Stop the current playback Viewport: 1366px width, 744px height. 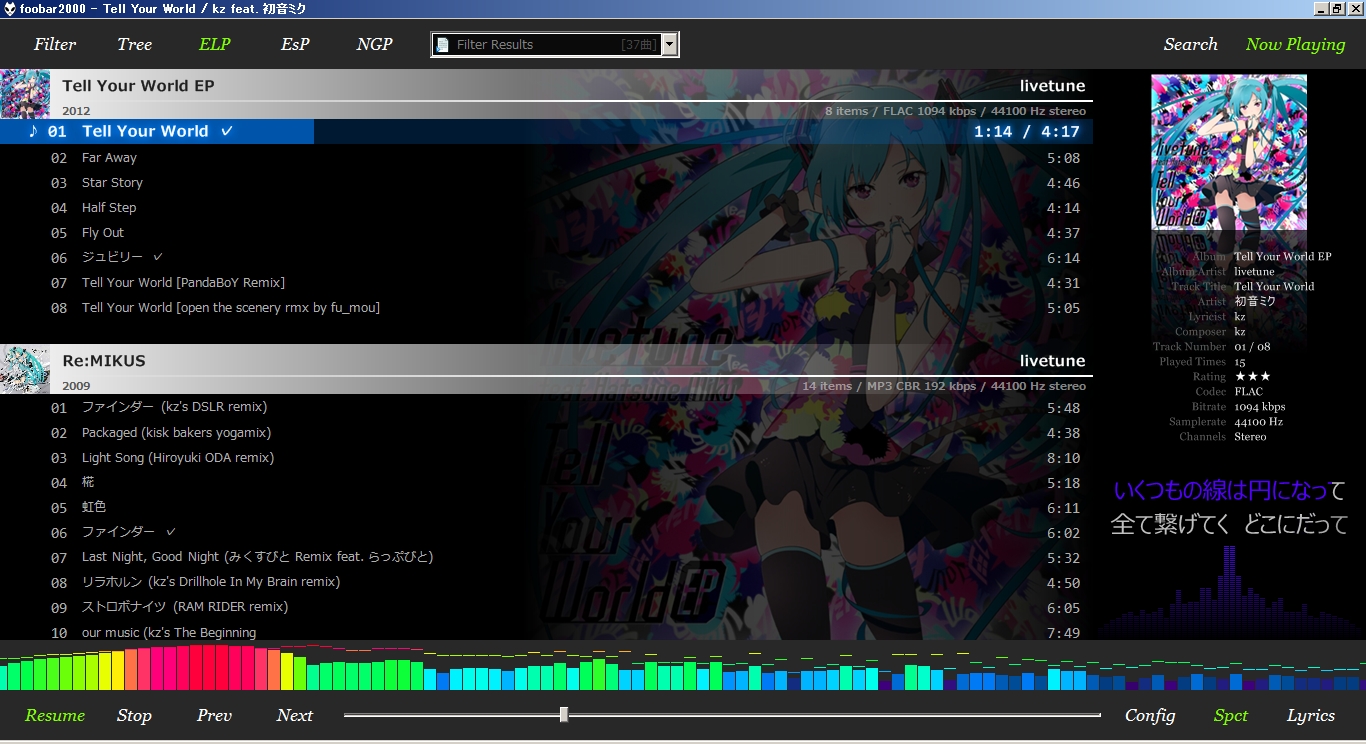pos(134,715)
